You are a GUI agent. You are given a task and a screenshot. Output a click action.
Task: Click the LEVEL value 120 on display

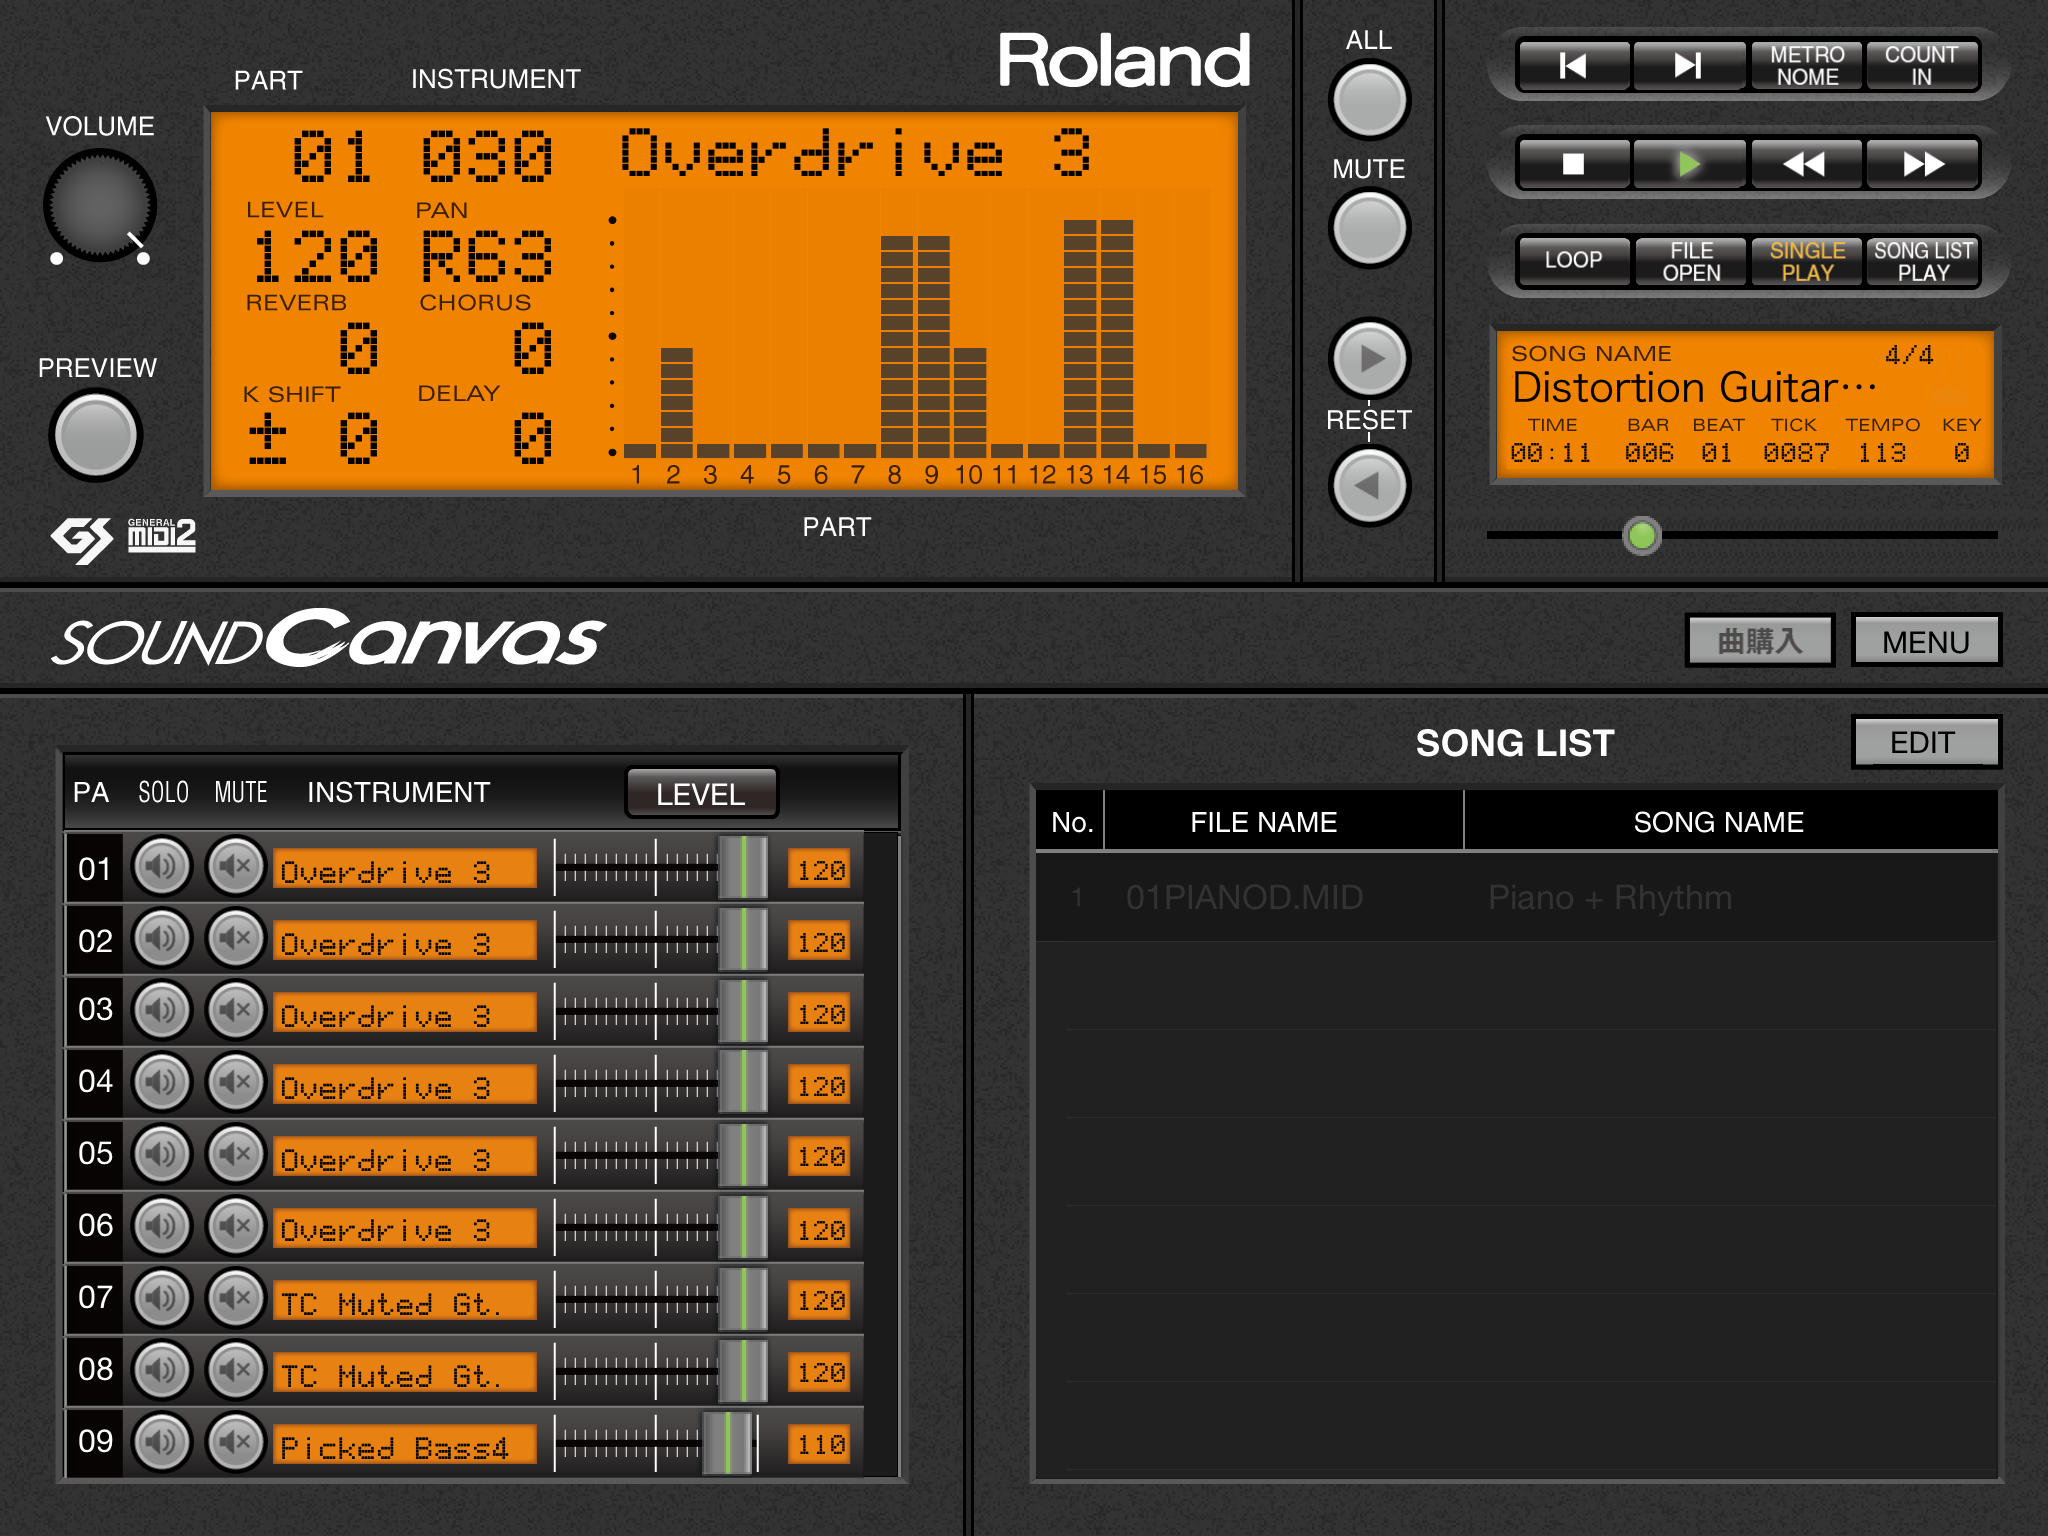point(315,257)
